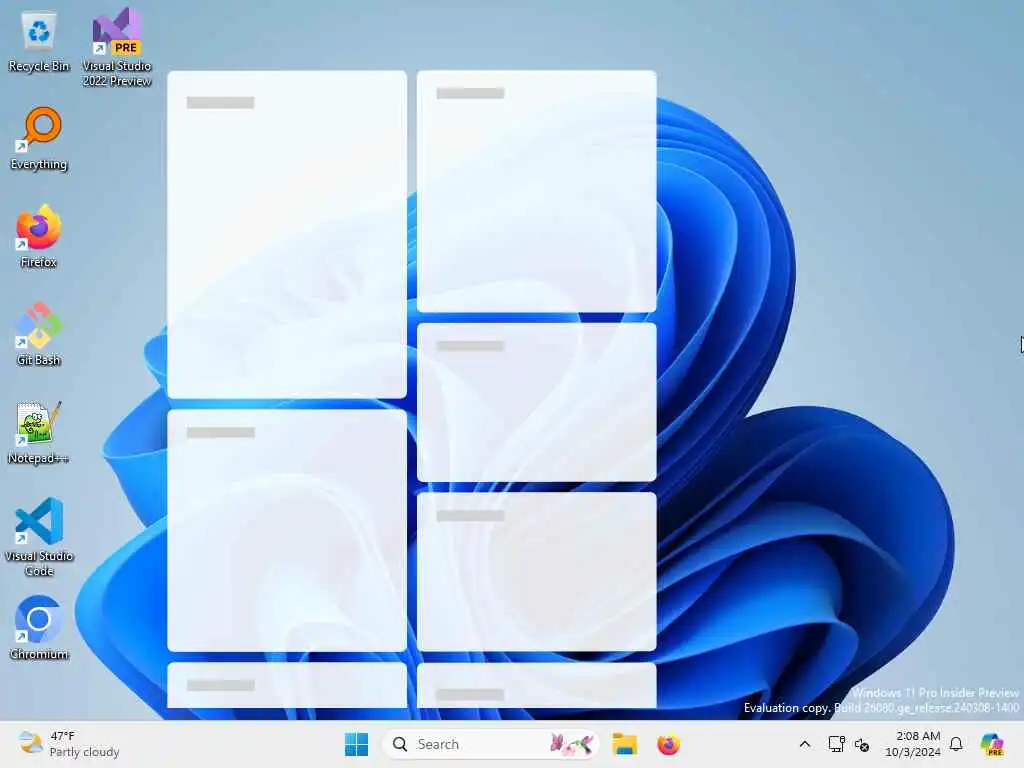Click the muted volume tray icon
Image resolution: width=1024 pixels, height=768 pixels.
point(862,744)
